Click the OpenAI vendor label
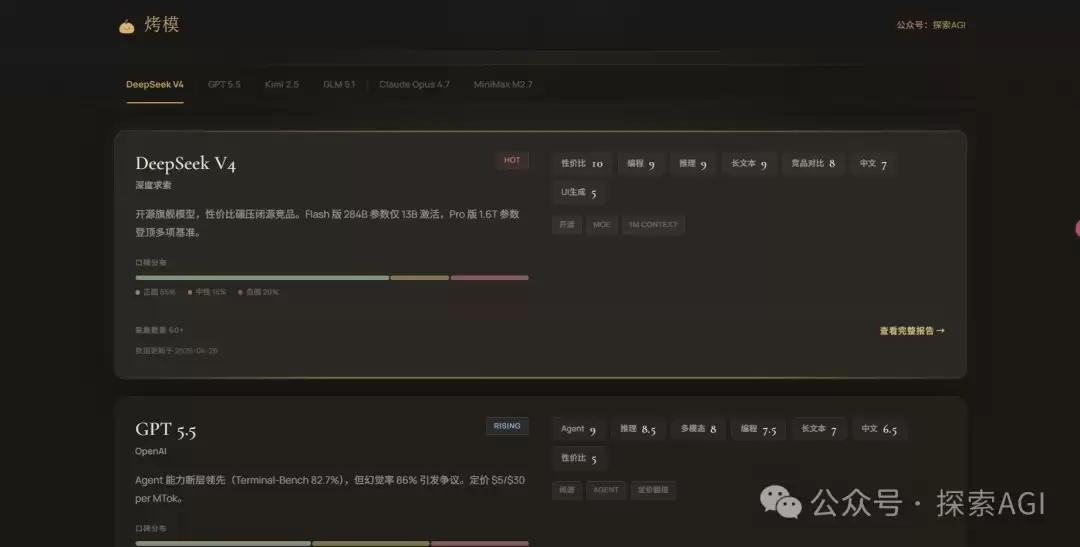Viewport: 1080px width, 547px height. click(x=151, y=451)
